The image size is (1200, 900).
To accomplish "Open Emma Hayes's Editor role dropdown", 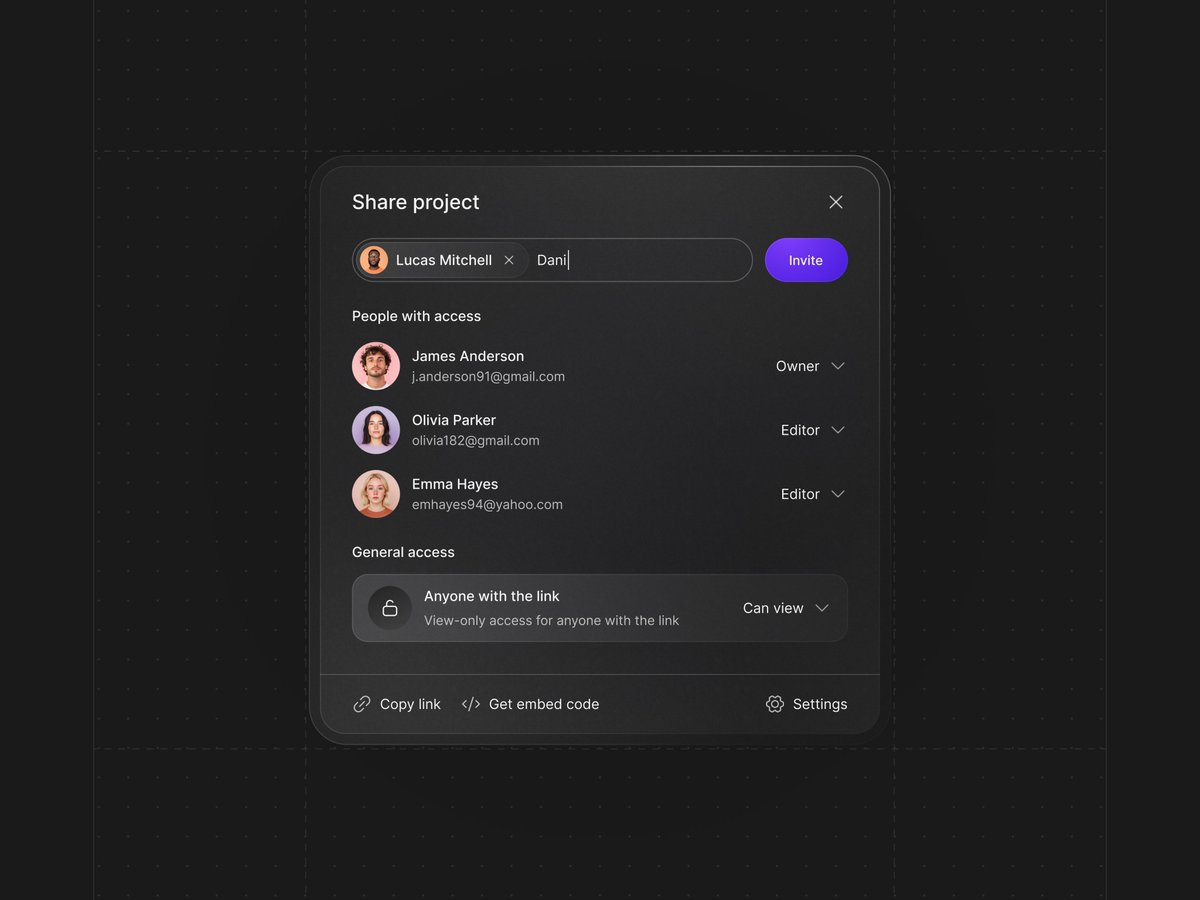I will tap(813, 493).
